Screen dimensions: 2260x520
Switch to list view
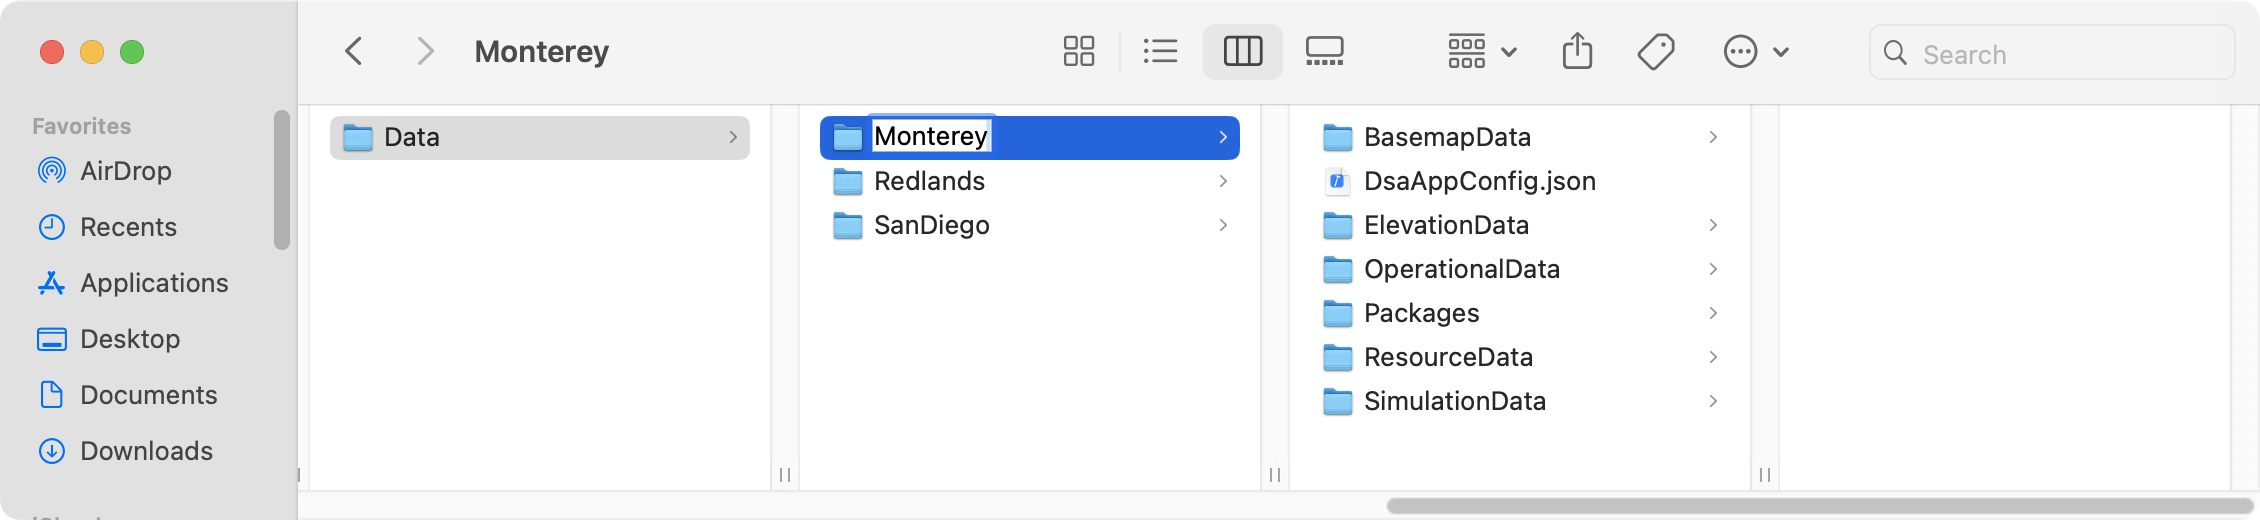point(1160,51)
